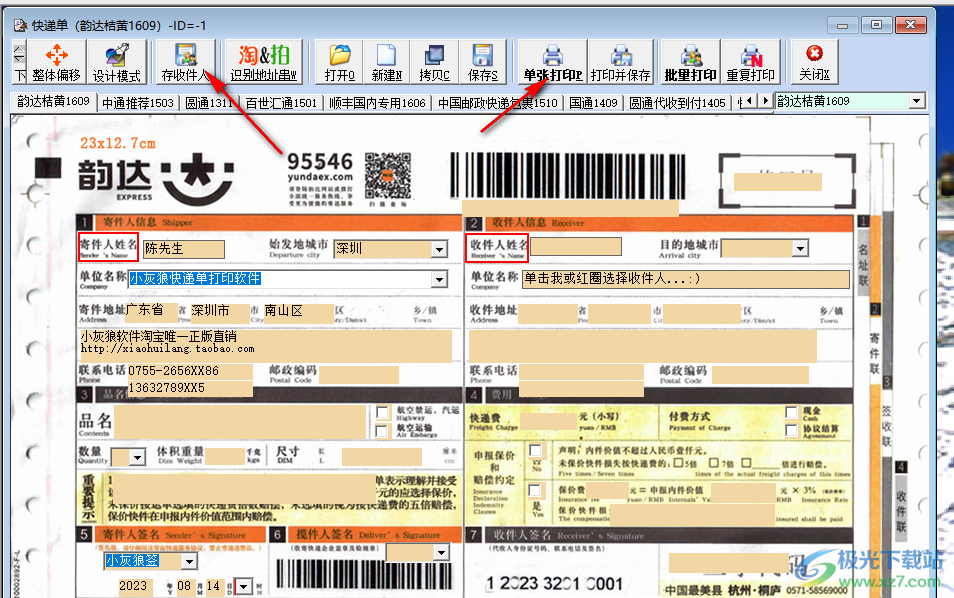Screen dimensions: 954x598
Task: Click the recipient address text area
Action: pyautogui.click(x=642, y=346)
